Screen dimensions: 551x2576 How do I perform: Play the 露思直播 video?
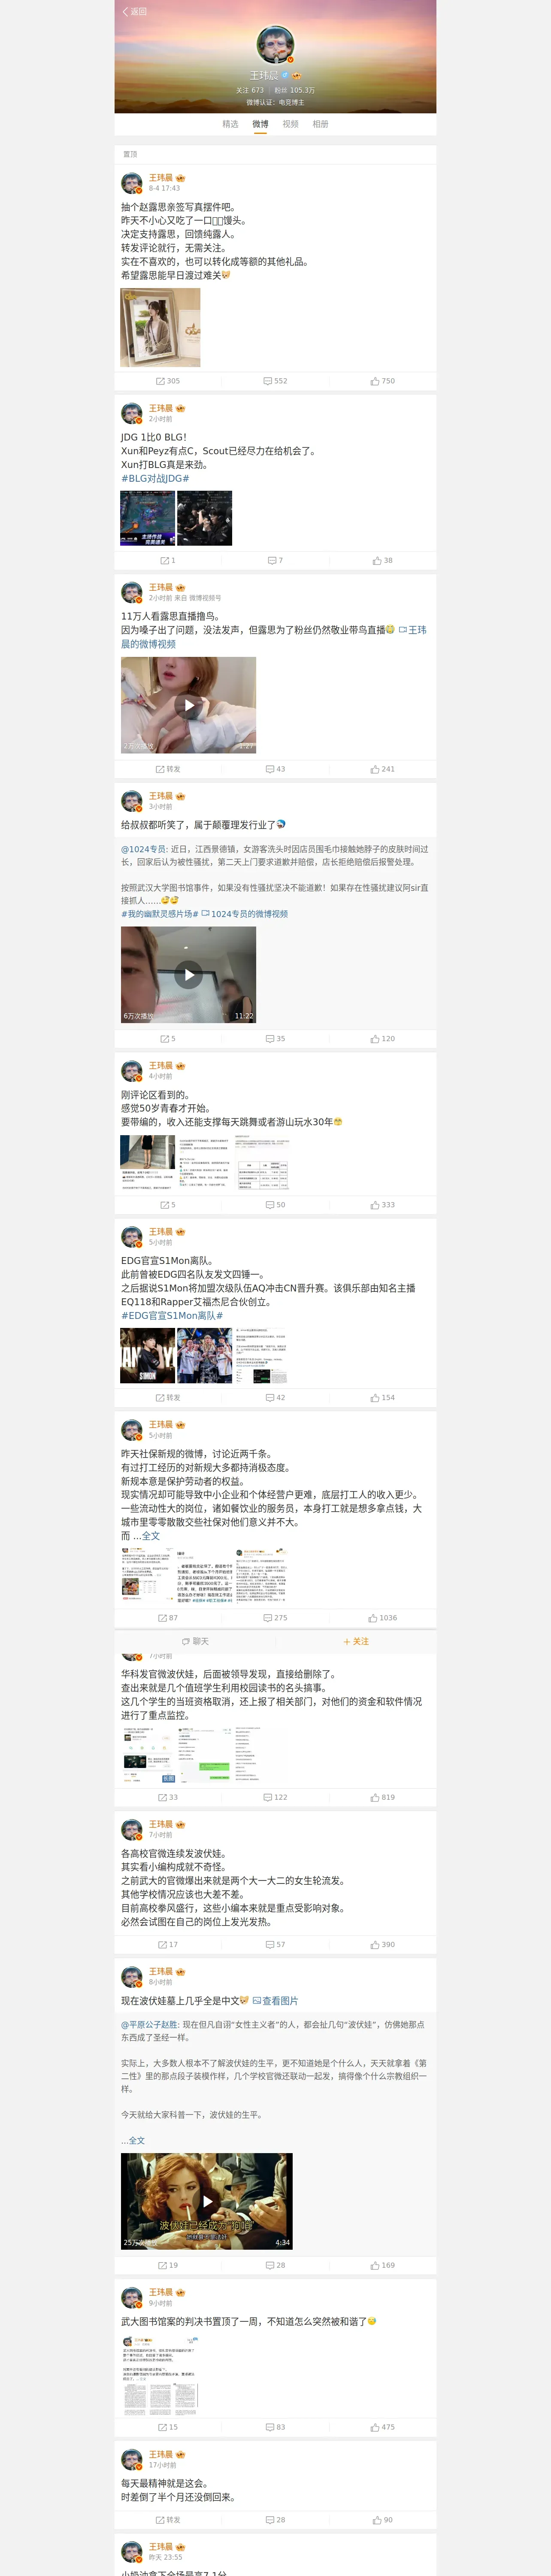pos(188,705)
